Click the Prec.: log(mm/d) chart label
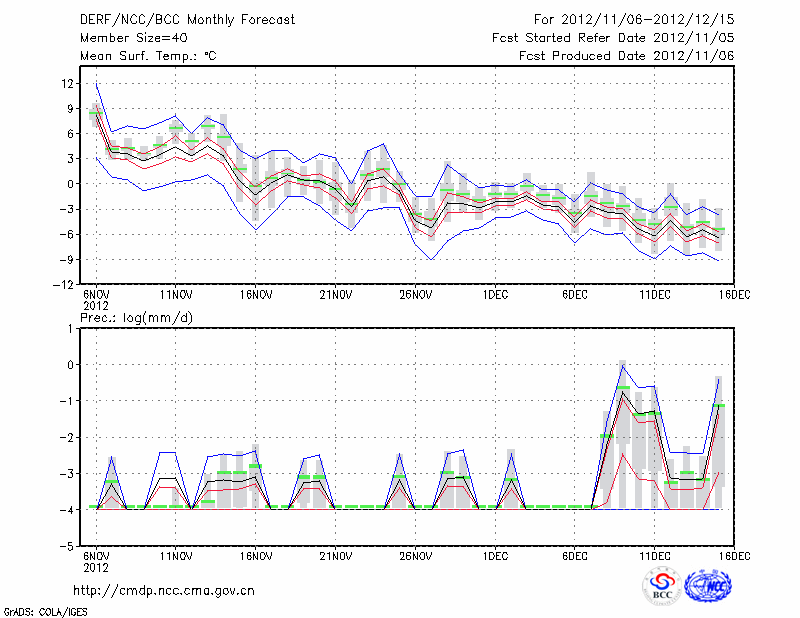 (x=140, y=318)
